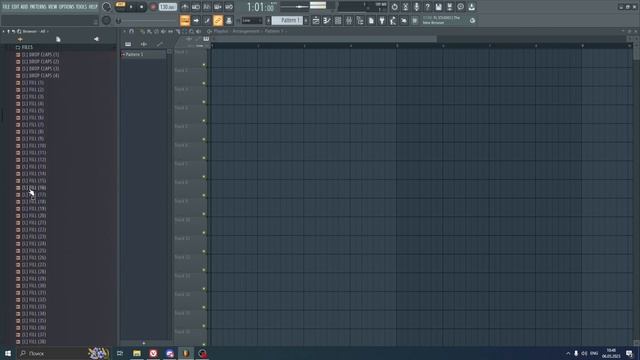Show hidden system tray icons chevron
This screenshot has width=640, height=360.
coord(568,353)
